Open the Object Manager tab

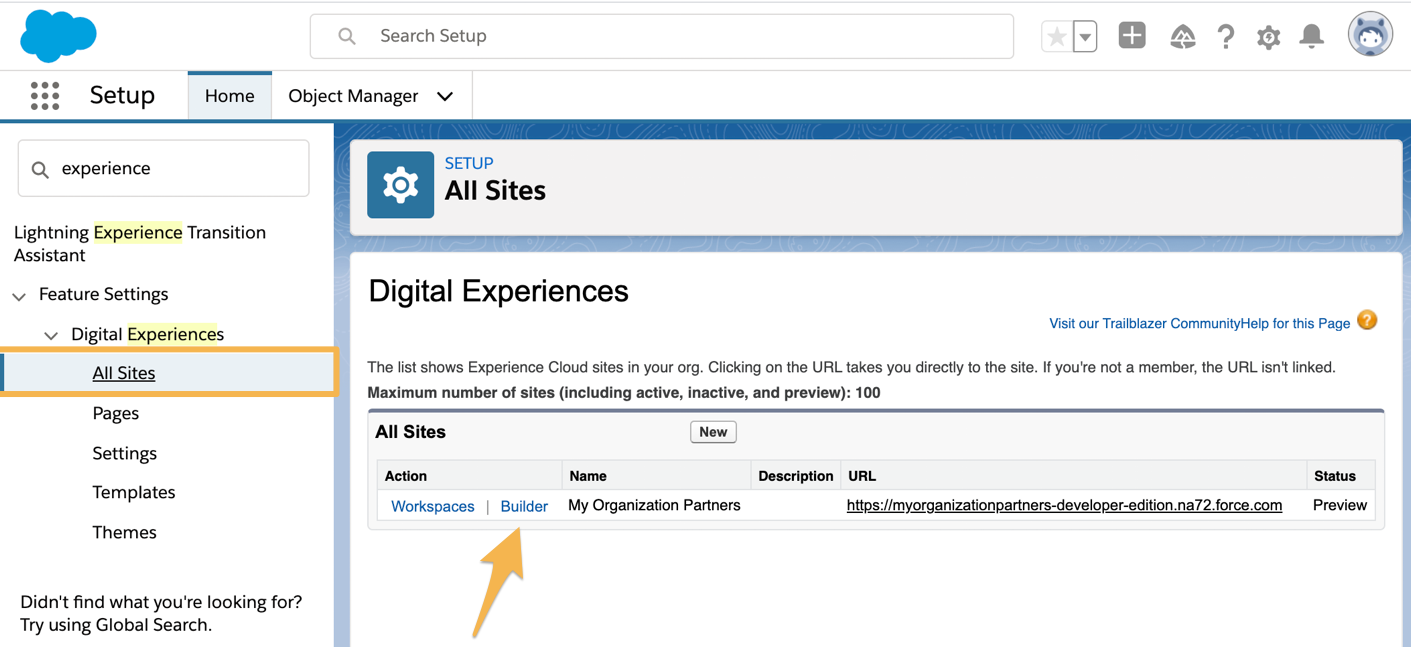click(353, 96)
